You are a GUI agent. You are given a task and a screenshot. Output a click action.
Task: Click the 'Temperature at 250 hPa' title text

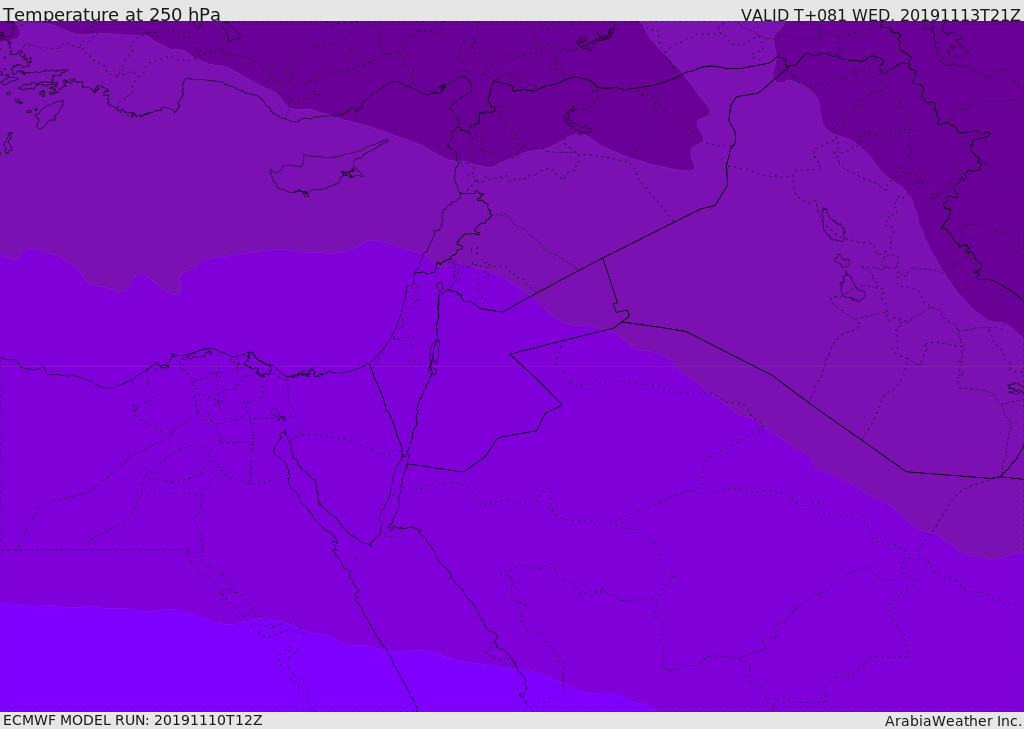(112, 14)
